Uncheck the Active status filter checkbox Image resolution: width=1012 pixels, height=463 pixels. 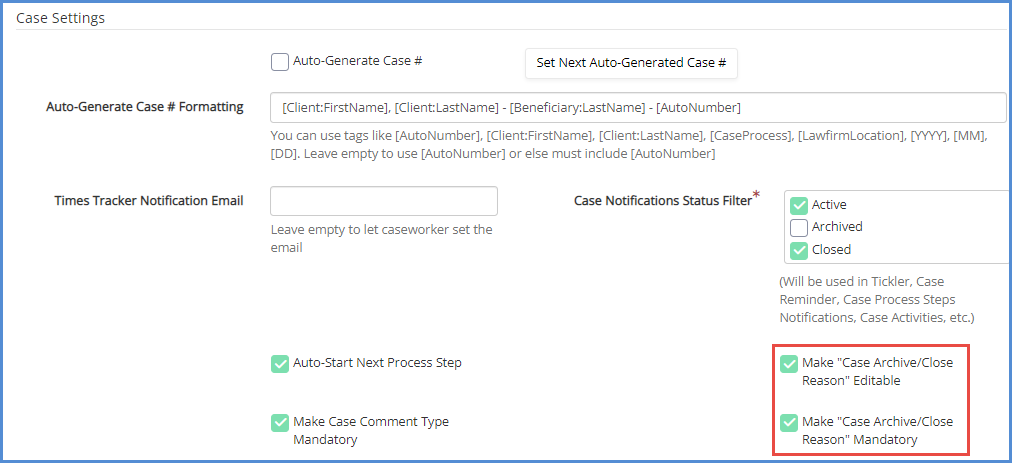pyautogui.click(x=799, y=205)
